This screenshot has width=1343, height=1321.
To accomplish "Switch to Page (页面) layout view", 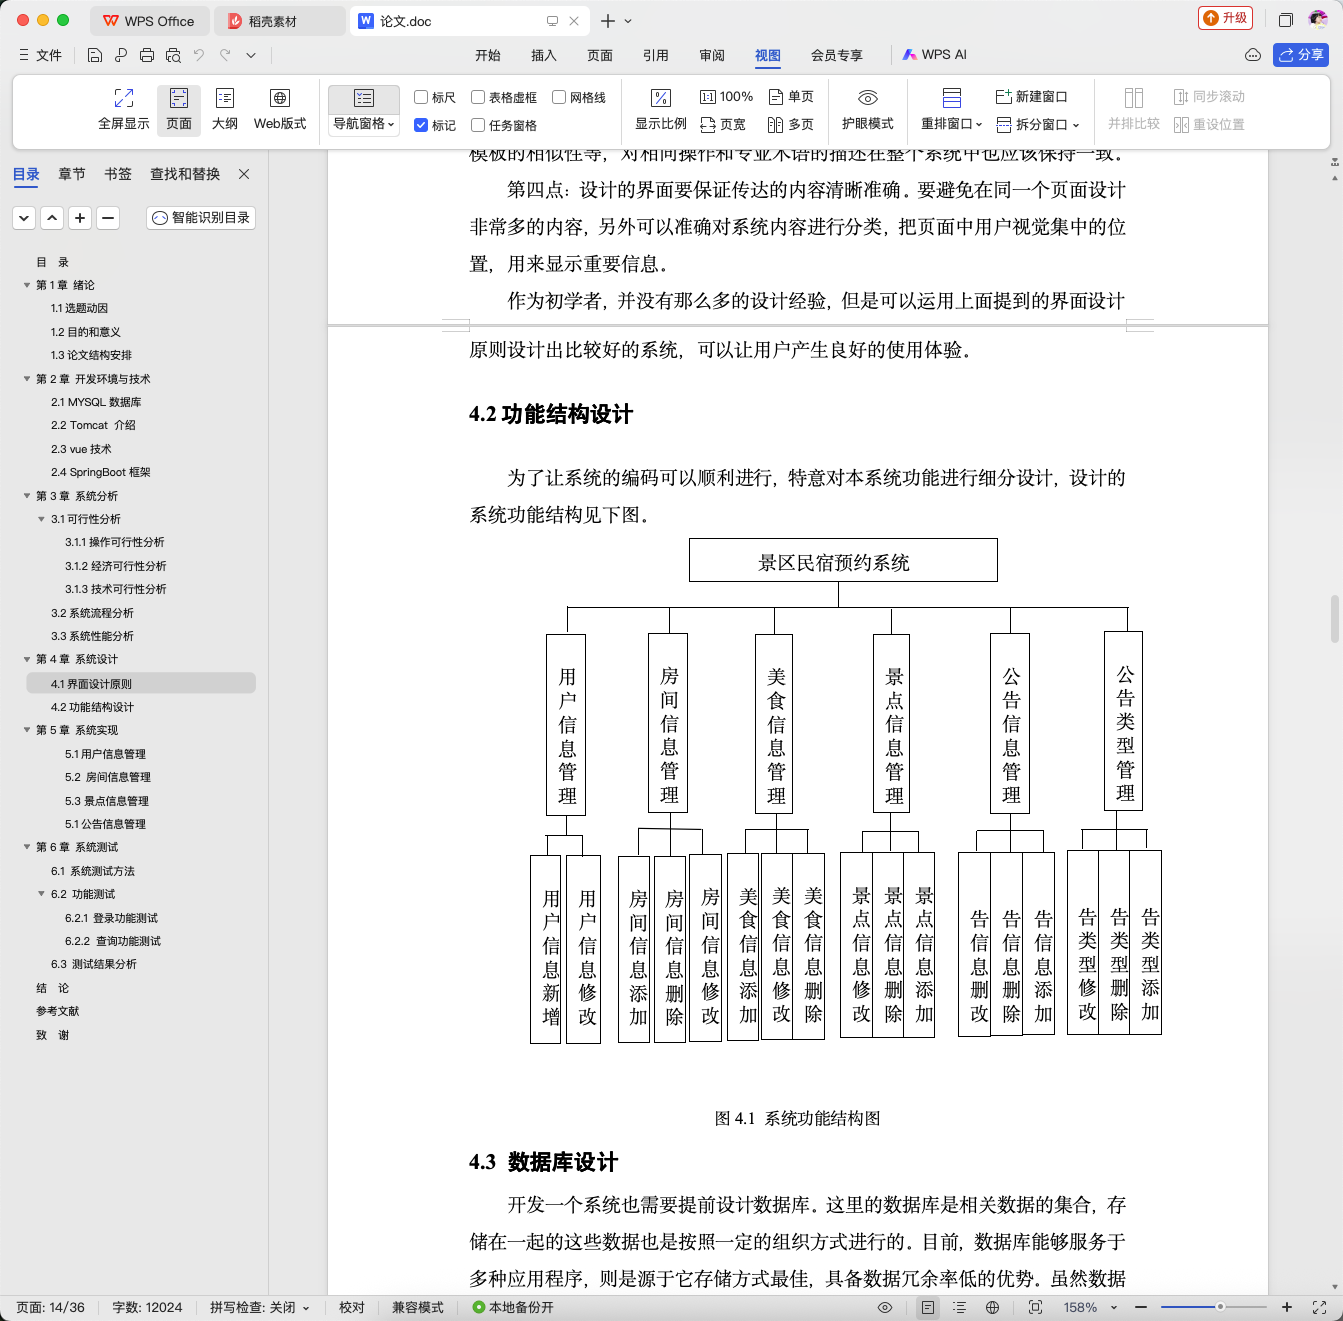I will 179,110.
